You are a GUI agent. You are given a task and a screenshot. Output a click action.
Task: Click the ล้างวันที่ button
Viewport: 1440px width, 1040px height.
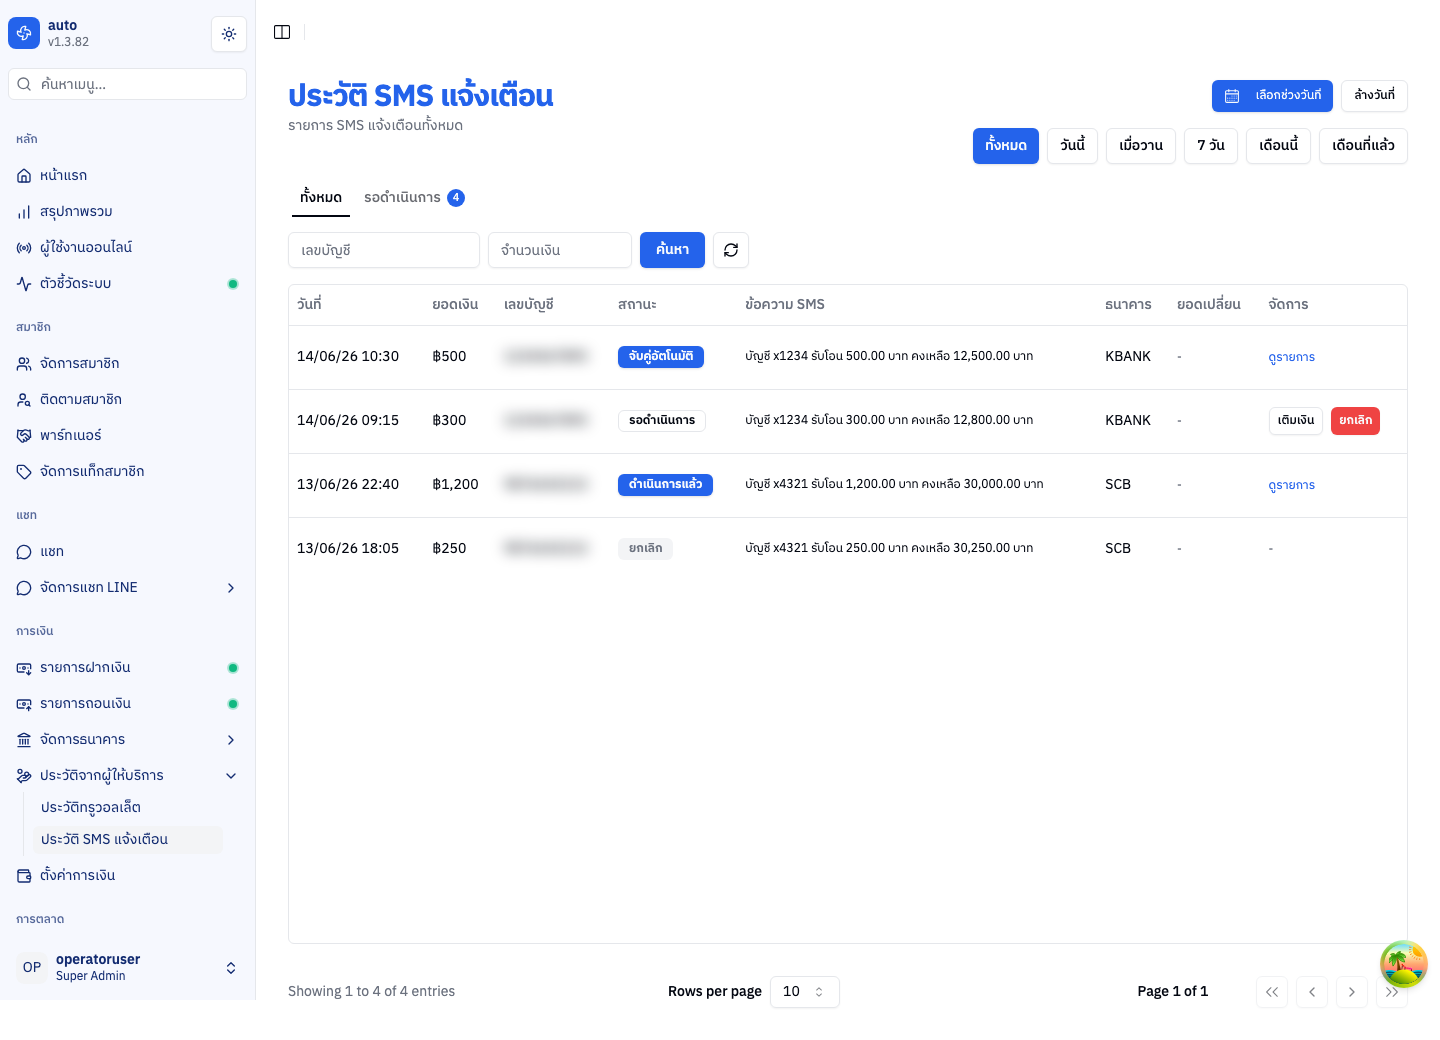[x=1375, y=96]
